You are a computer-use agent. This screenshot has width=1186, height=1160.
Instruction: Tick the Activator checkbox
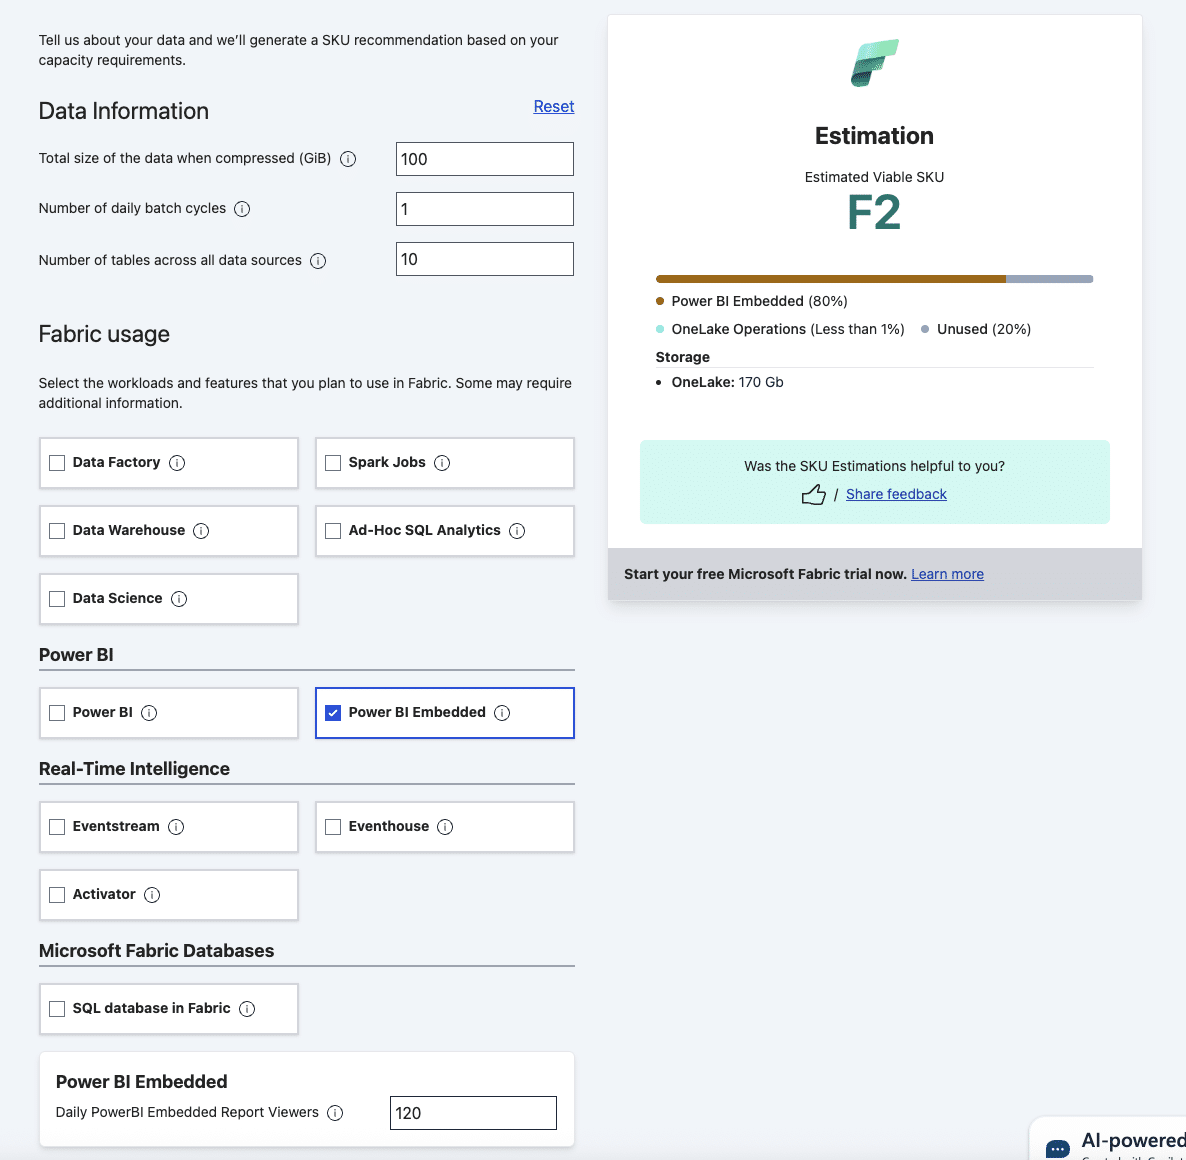click(57, 895)
